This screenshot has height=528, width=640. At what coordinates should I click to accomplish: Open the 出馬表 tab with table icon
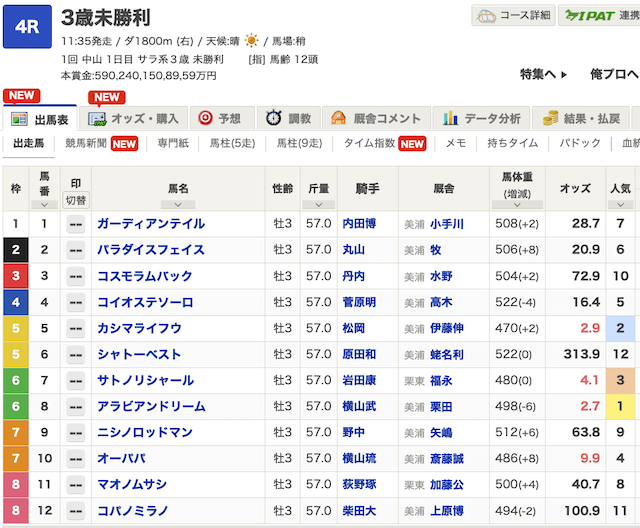39,119
